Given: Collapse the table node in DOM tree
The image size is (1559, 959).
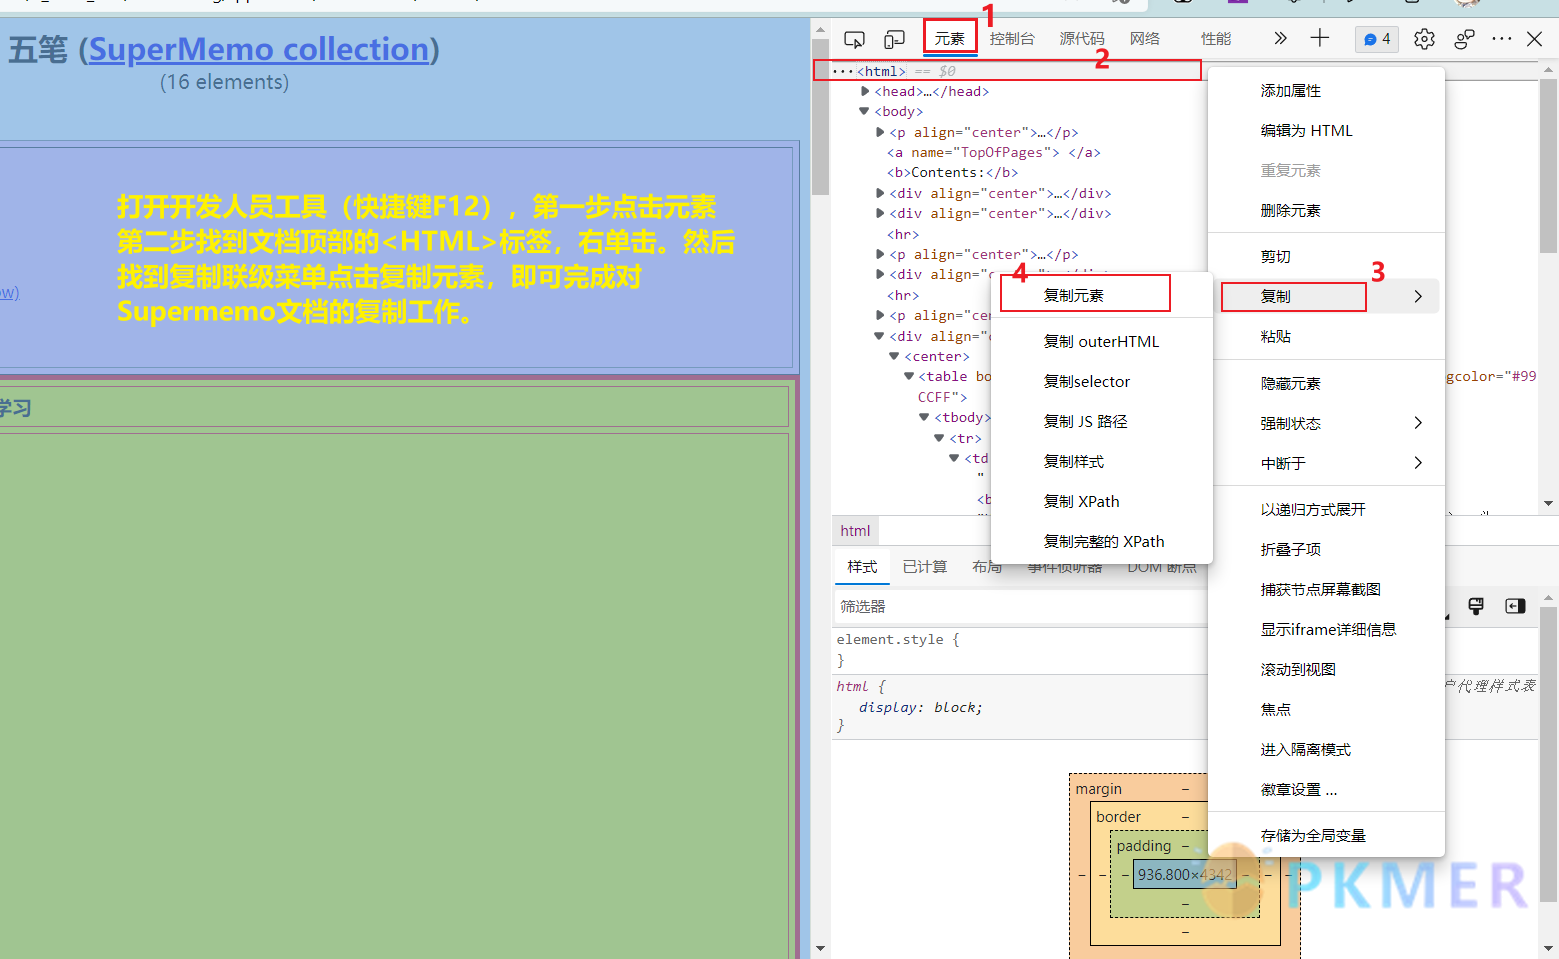Looking at the screenshot, I should tap(910, 376).
